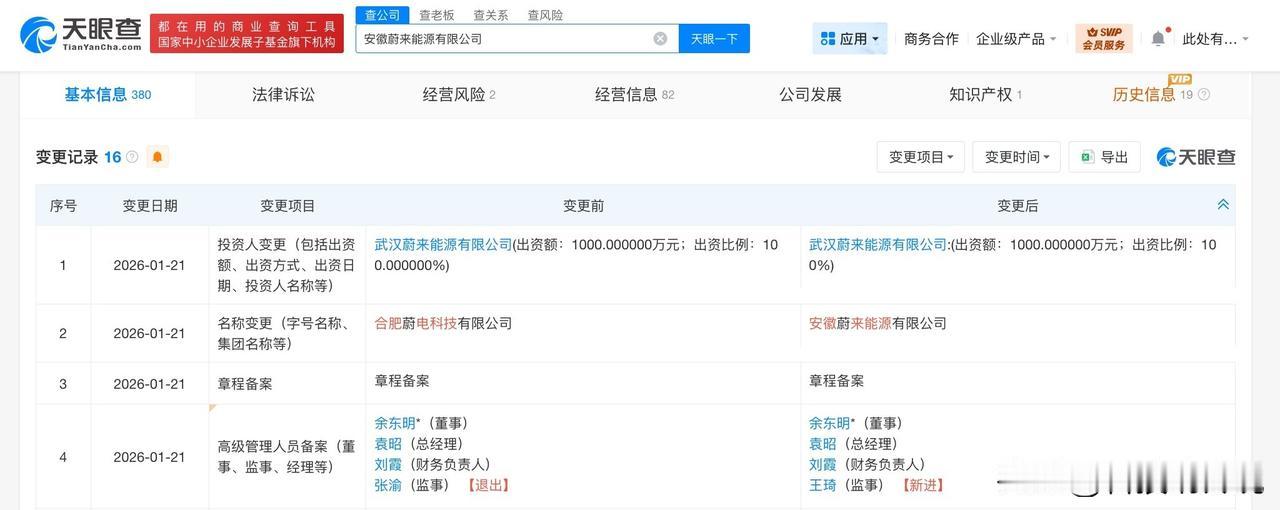Click the 导出 export button
The height and width of the screenshot is (510, 1280).
1104,157
